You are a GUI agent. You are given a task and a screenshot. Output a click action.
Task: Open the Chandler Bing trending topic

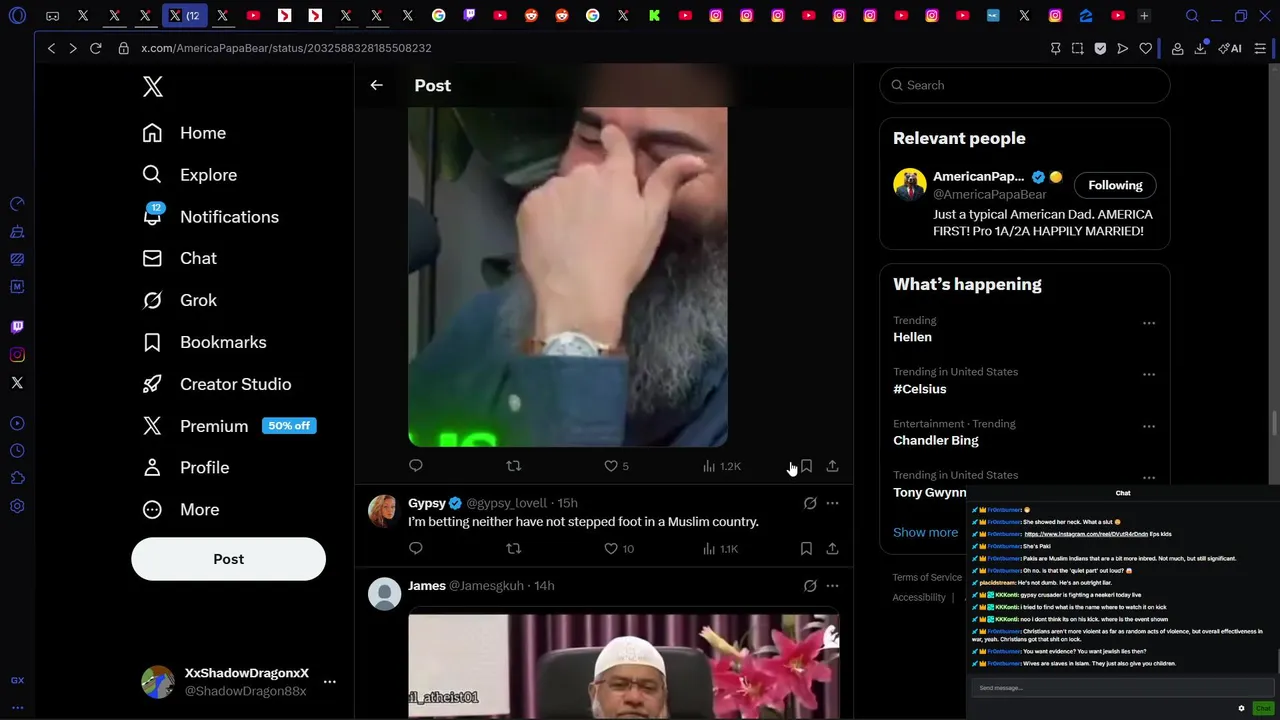click(936, 440)
